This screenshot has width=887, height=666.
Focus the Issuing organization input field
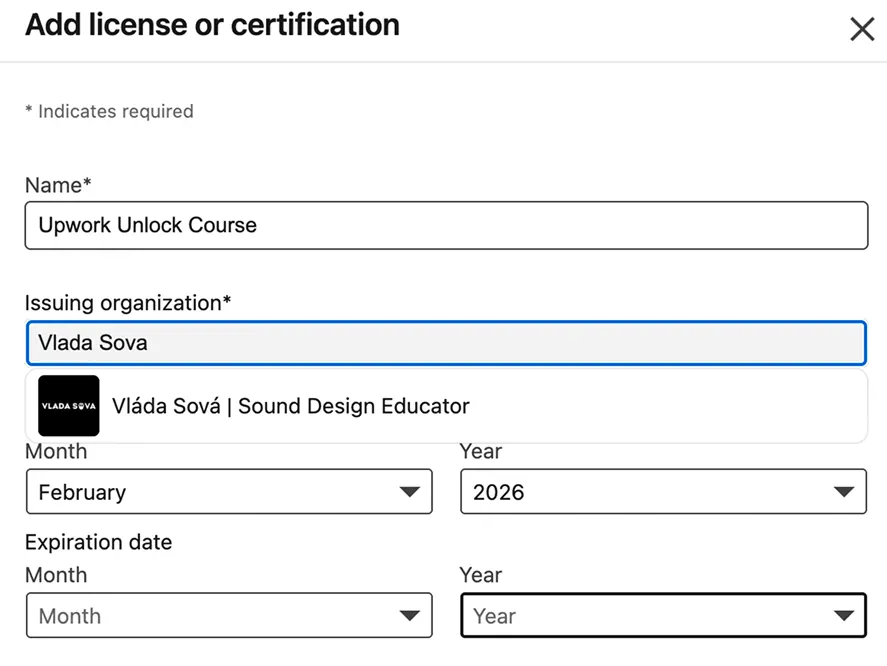point(446,343)
